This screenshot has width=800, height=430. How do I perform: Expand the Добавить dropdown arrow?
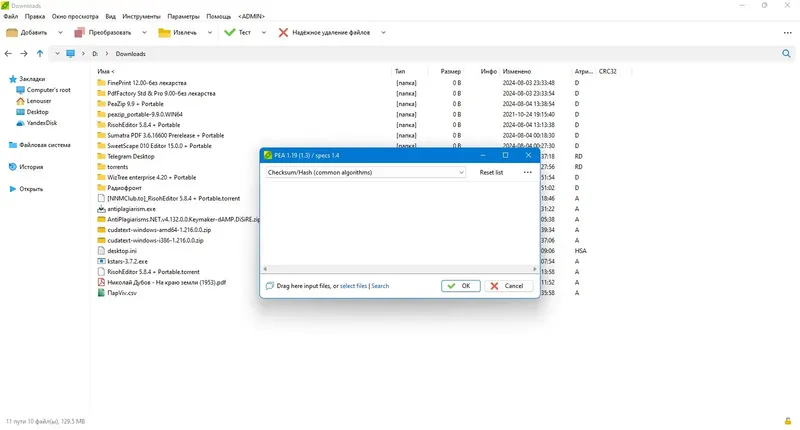[60, 33]
